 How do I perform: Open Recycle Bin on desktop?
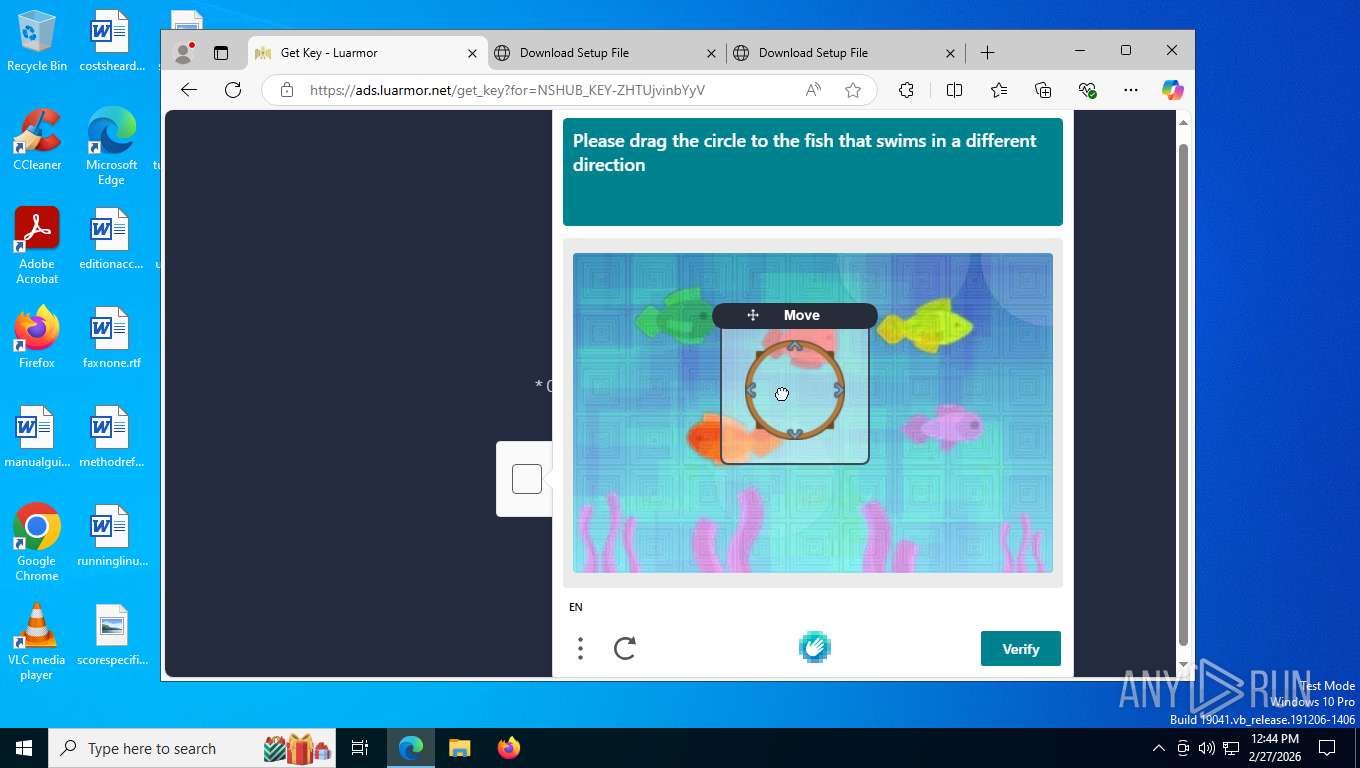click(37, 41)
